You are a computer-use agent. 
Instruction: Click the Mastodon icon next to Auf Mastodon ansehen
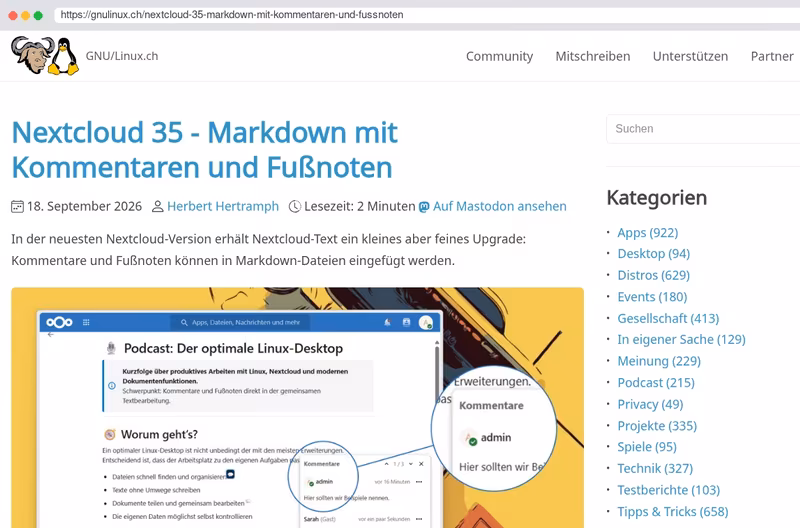click(424, 207)
